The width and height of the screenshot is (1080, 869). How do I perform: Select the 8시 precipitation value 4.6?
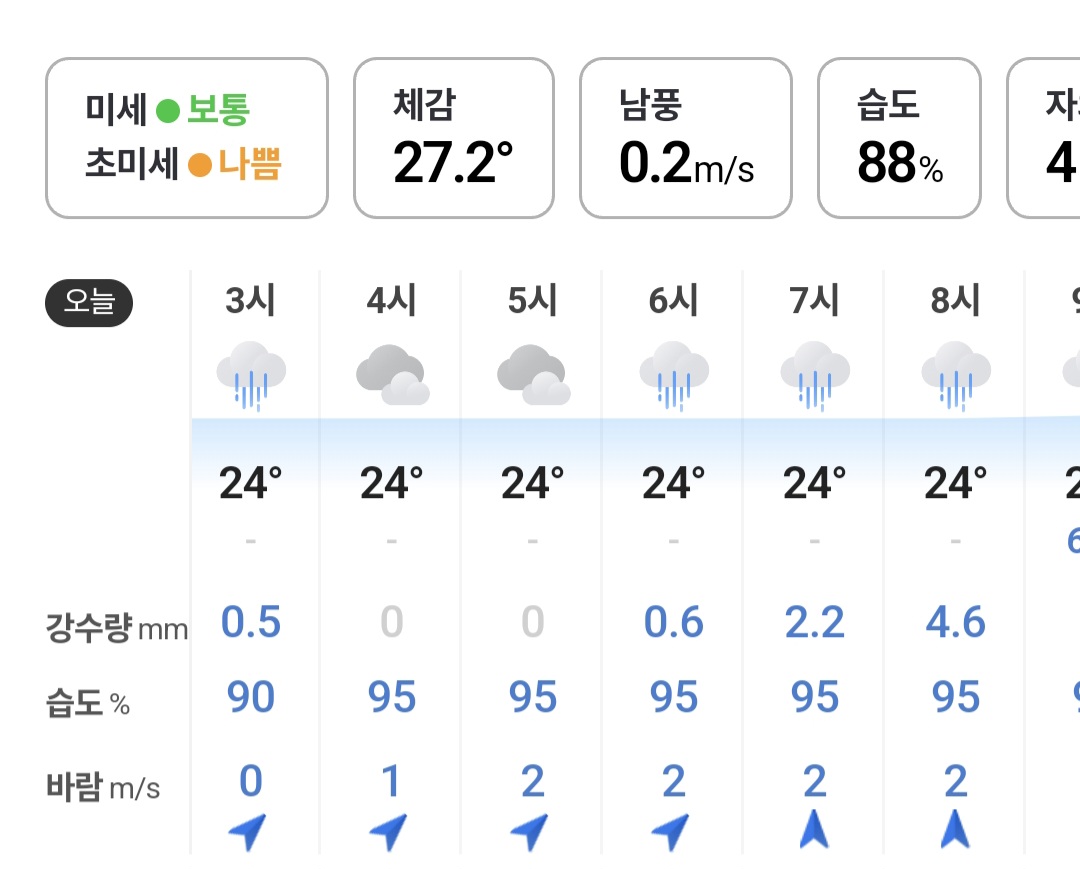pyautogui.click(x=955, y=622)
